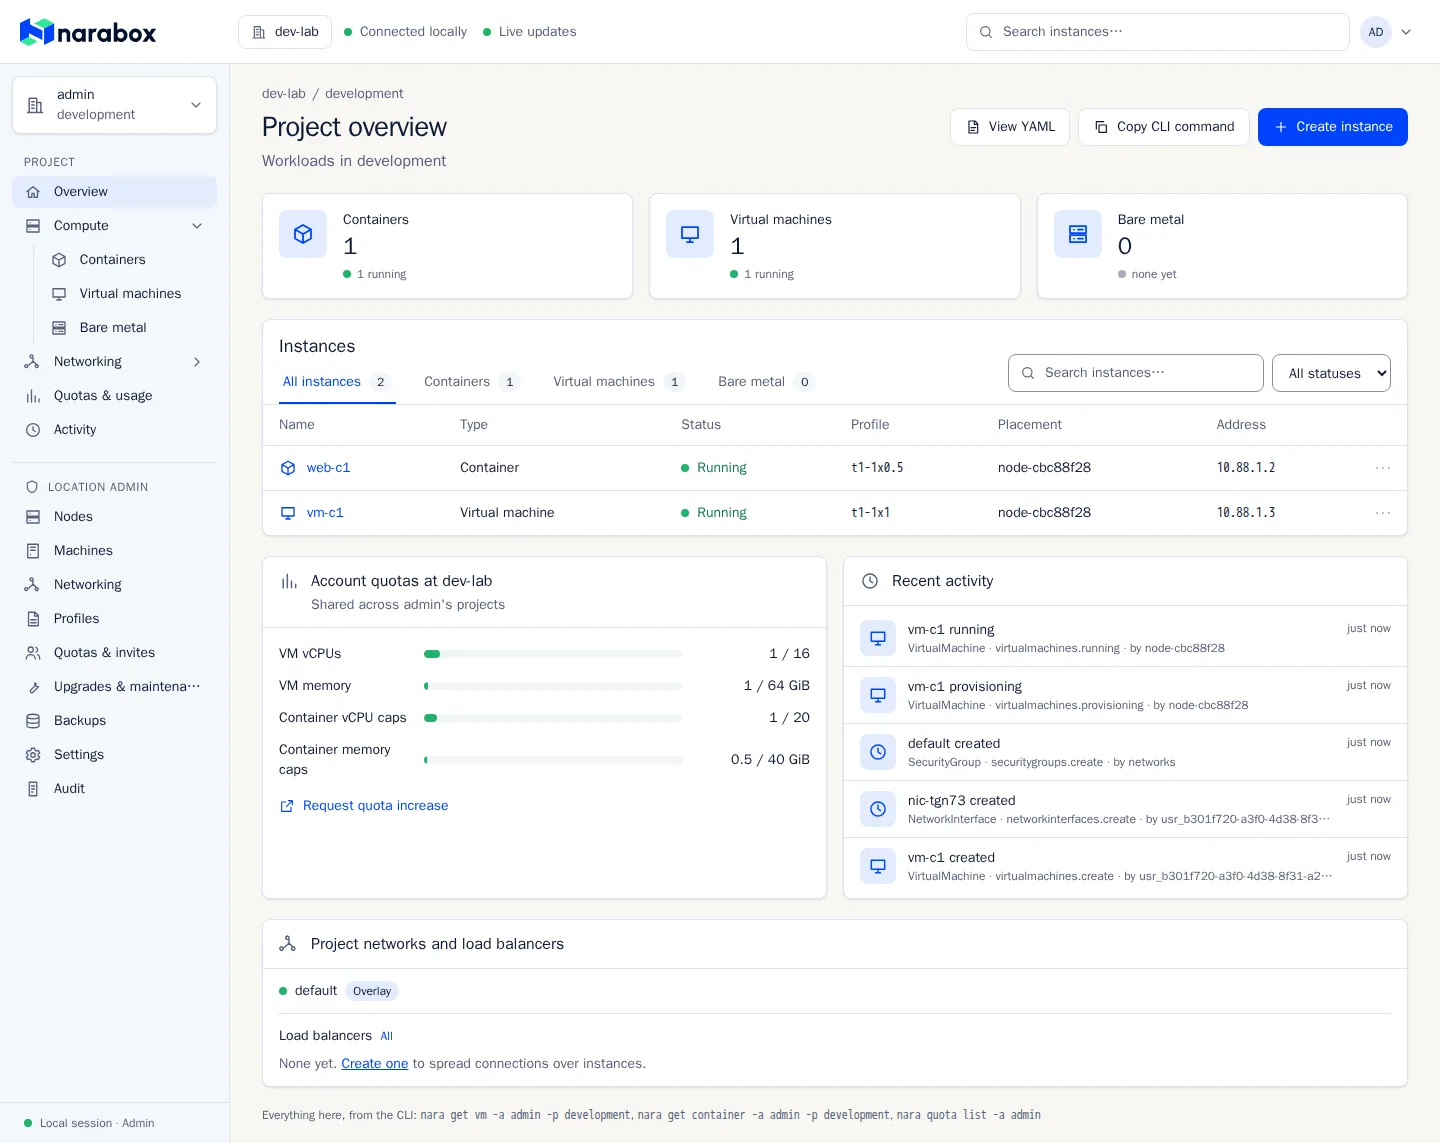This screenshot has height=1143, width=1440.
Task: Click the vm-c1 running activity icon
Action: (x=878, y=638)
